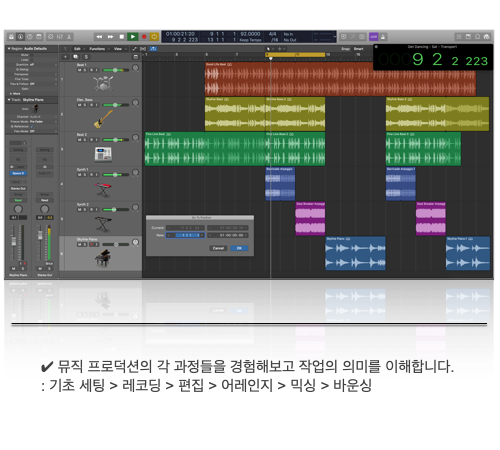500x450 pixels.
Task: Open the Quantize pop-up in Region inspector
Action: coord(43,65)
